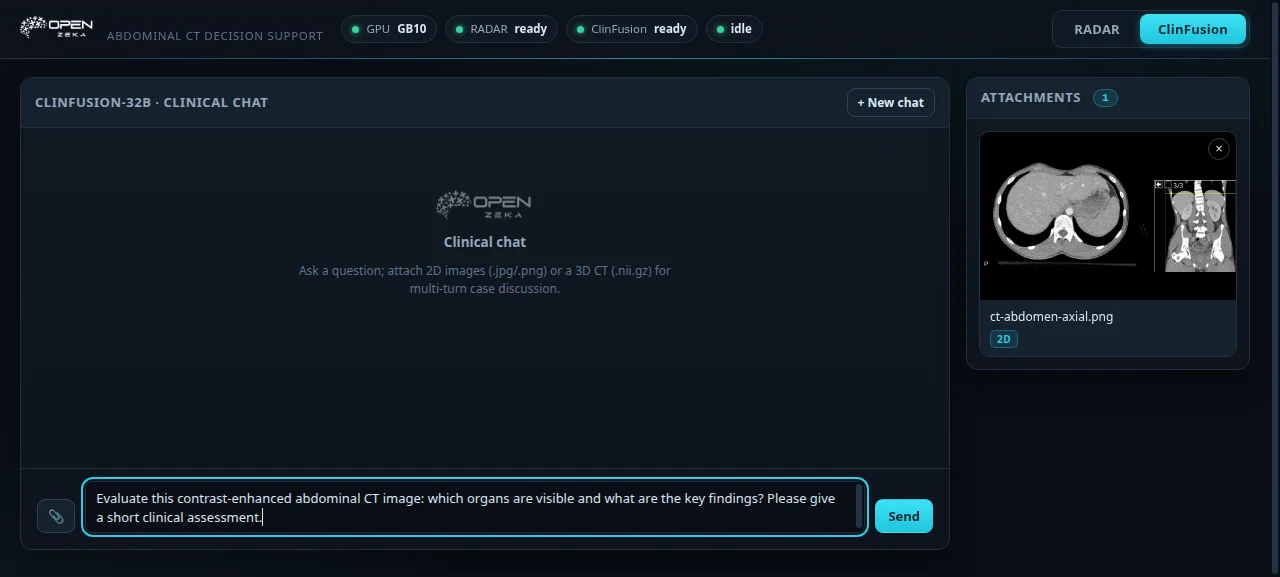
Task: Click the 2D tag on the attachment
Action: [1003, 339]
